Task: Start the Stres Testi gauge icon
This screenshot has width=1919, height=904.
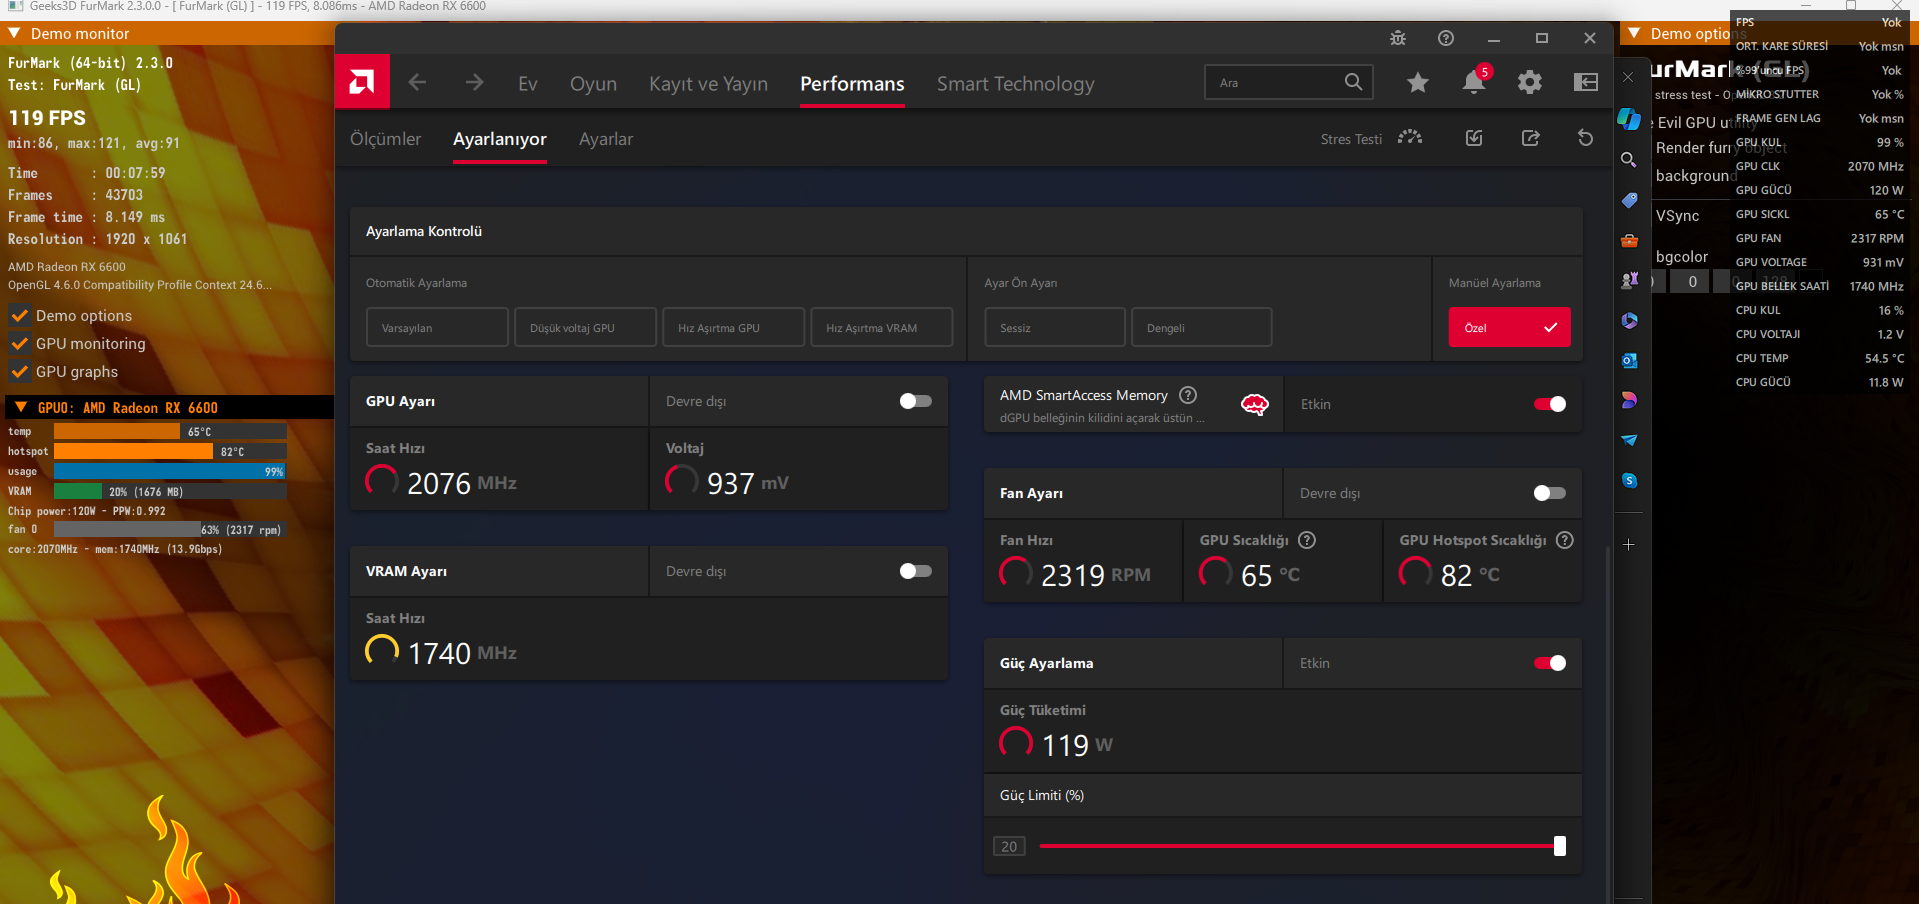Action: tap(1410, 138)
